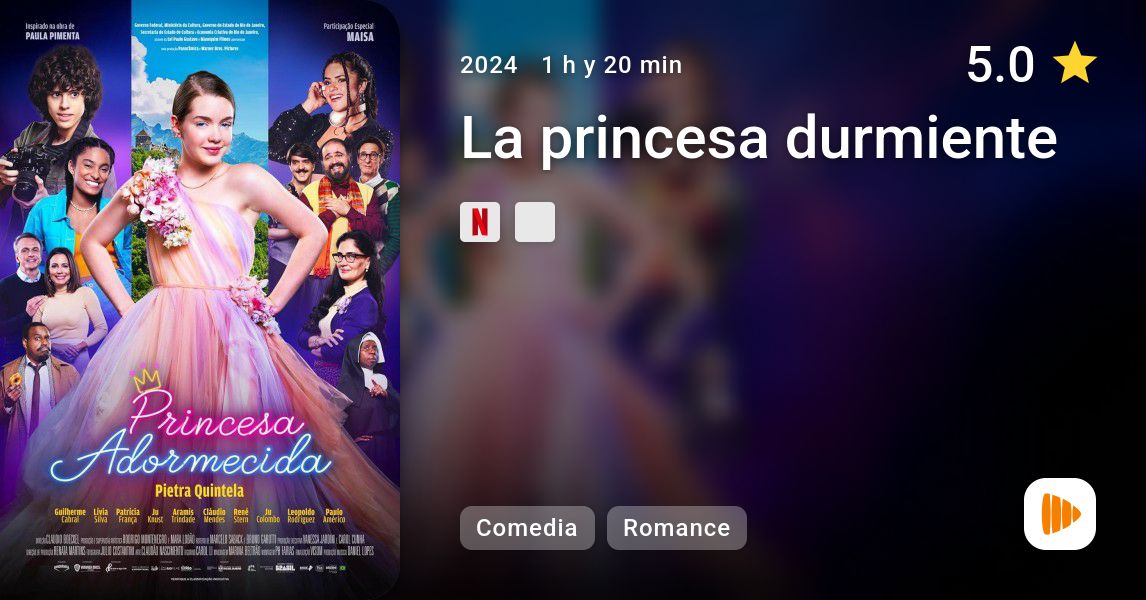The height and width of the screenshot is (600, 1146).
Task: Open the Princesa Adormecida movie poster
Action: [200, 300]
